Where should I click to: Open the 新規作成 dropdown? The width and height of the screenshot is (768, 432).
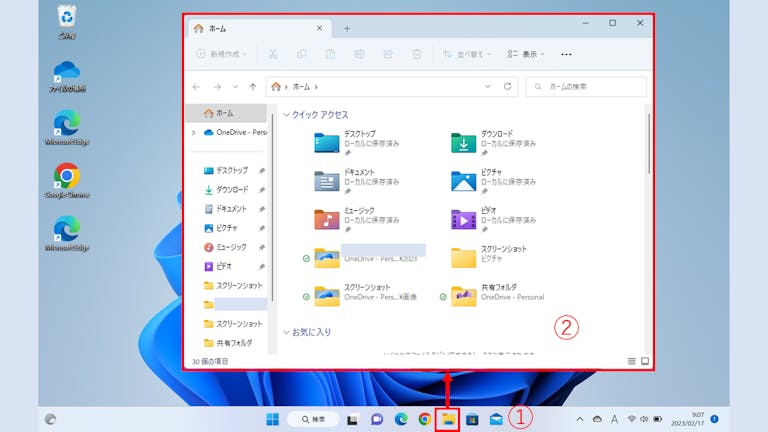point(221,54)
